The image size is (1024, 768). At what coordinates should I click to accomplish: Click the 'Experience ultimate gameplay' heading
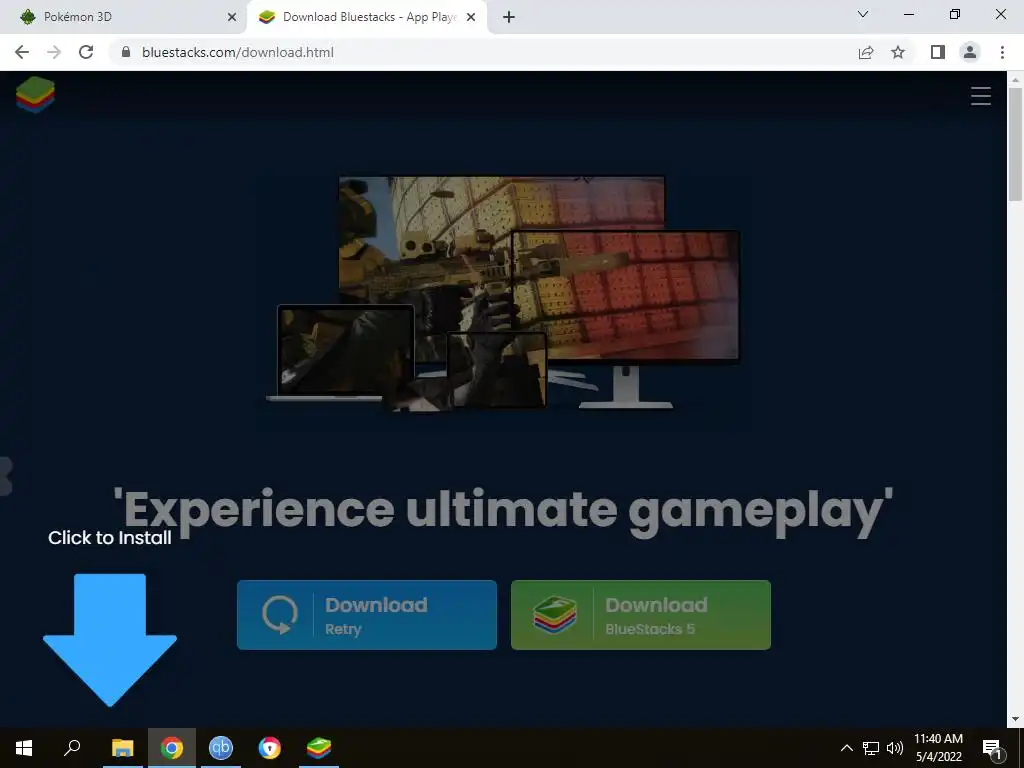coord(503,513)
